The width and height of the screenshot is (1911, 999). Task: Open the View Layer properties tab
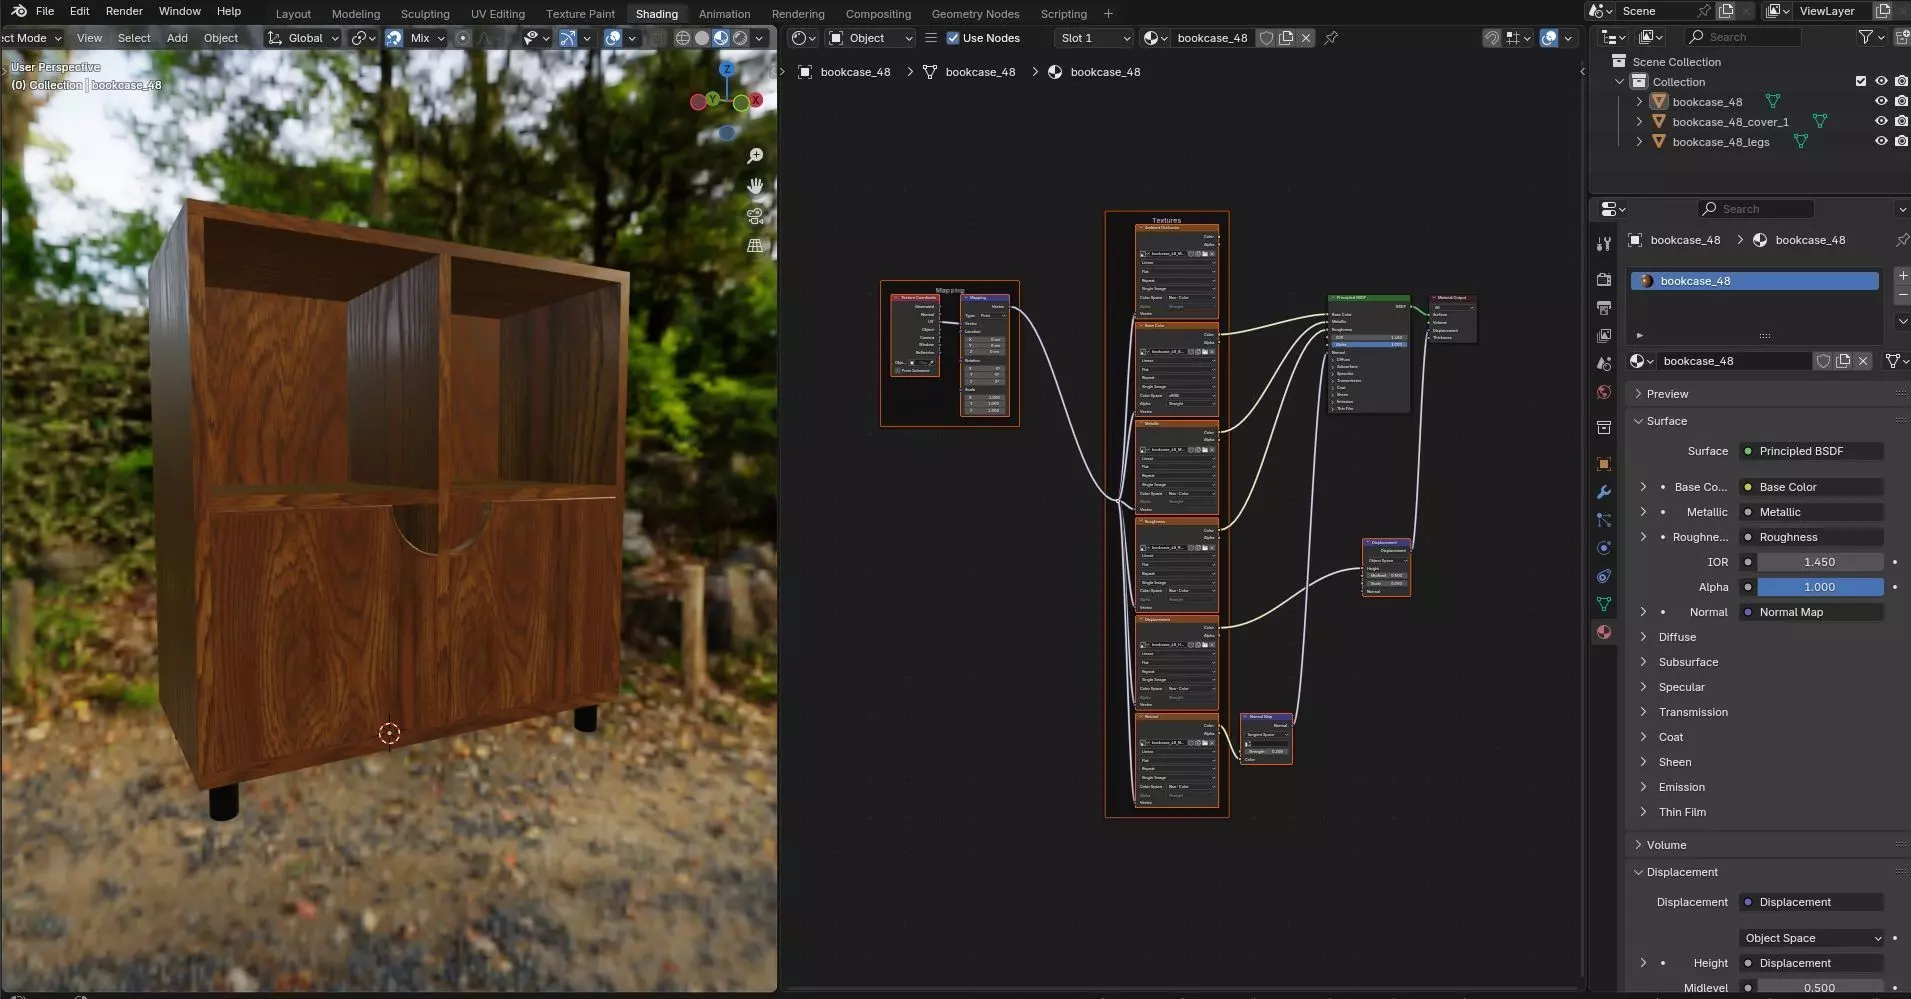pyautogui.click(x=1604, y=336)
